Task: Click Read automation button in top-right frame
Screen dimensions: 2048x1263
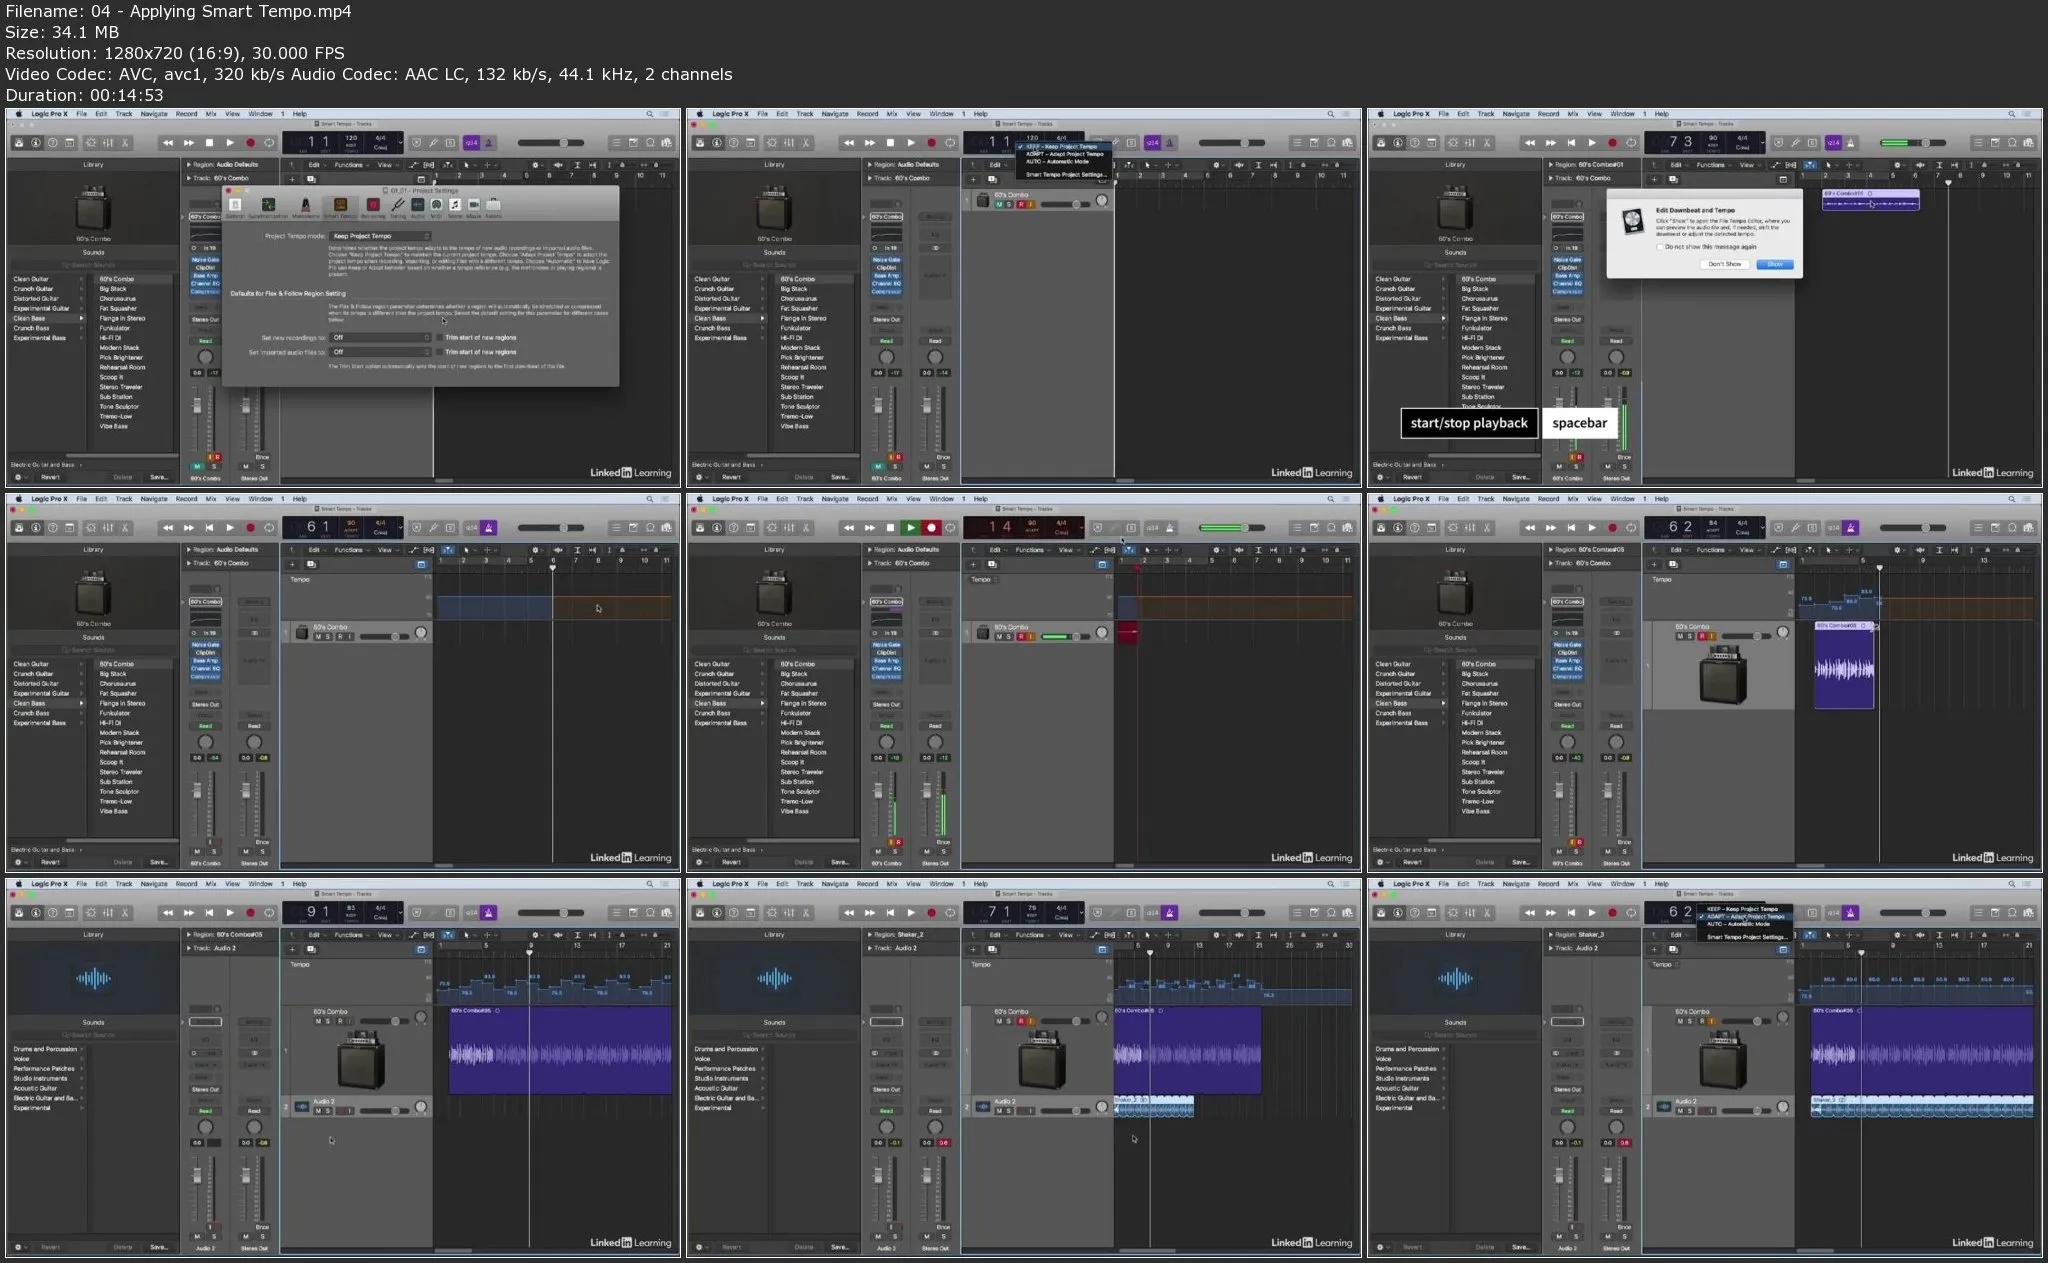Action: click(1567, 341)
